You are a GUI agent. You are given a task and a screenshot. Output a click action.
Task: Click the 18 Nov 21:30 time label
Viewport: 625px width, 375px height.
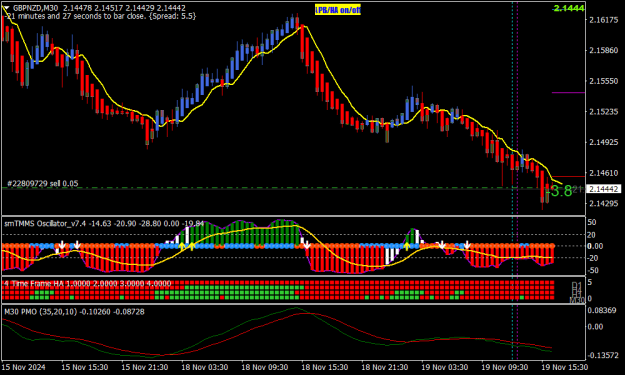[x=385, y=367]
